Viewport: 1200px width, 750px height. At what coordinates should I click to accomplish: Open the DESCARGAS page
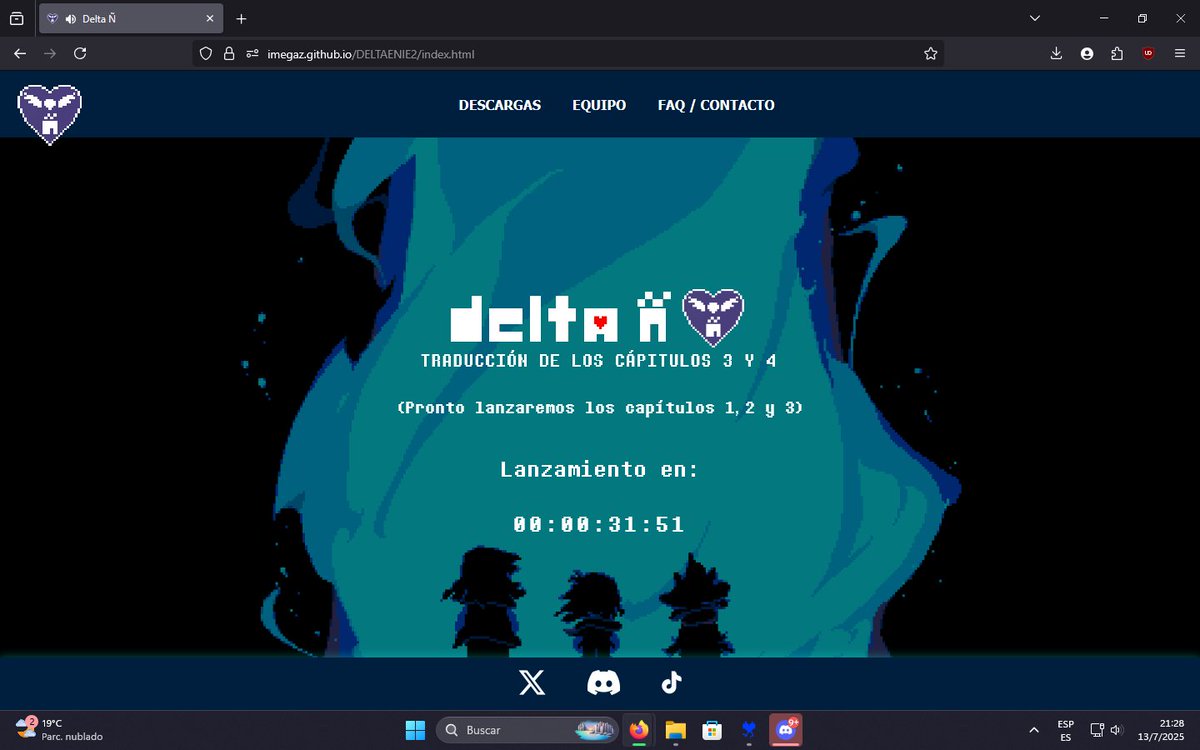tap(499, 105)
